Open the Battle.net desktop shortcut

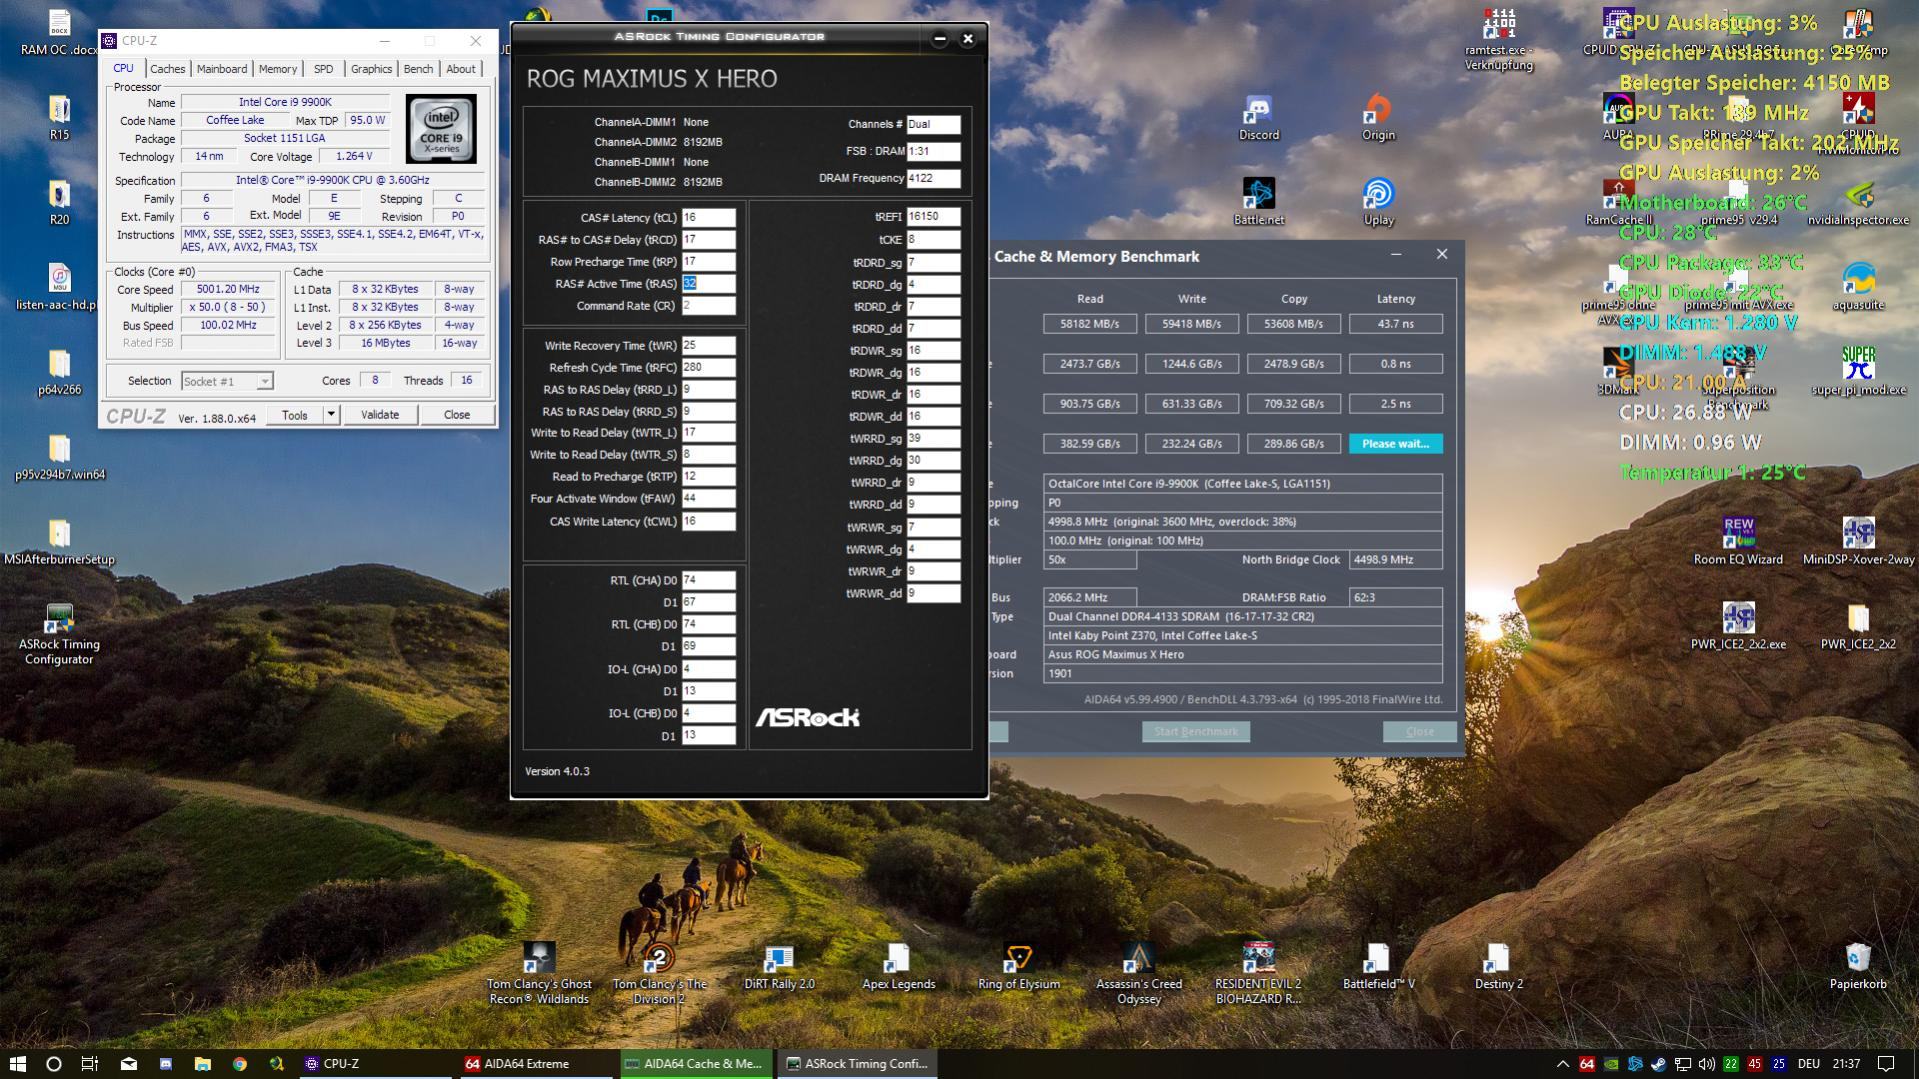coord(1258,203)
